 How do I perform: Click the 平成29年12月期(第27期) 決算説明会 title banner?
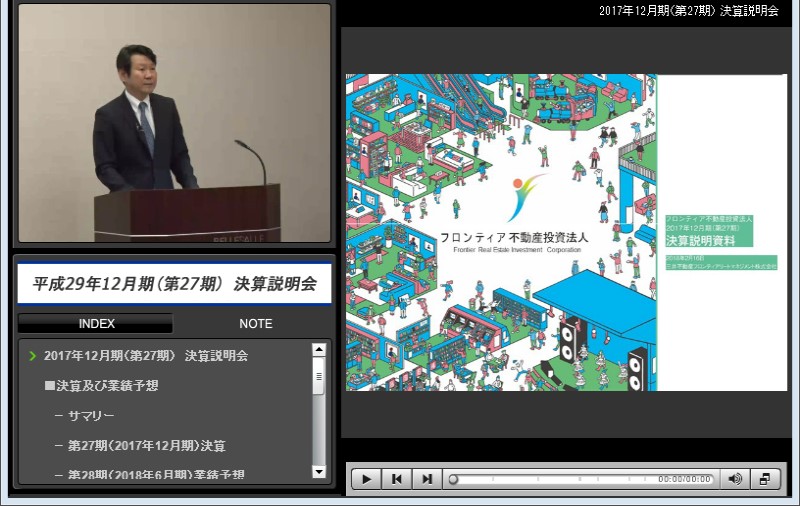point(174,284)
